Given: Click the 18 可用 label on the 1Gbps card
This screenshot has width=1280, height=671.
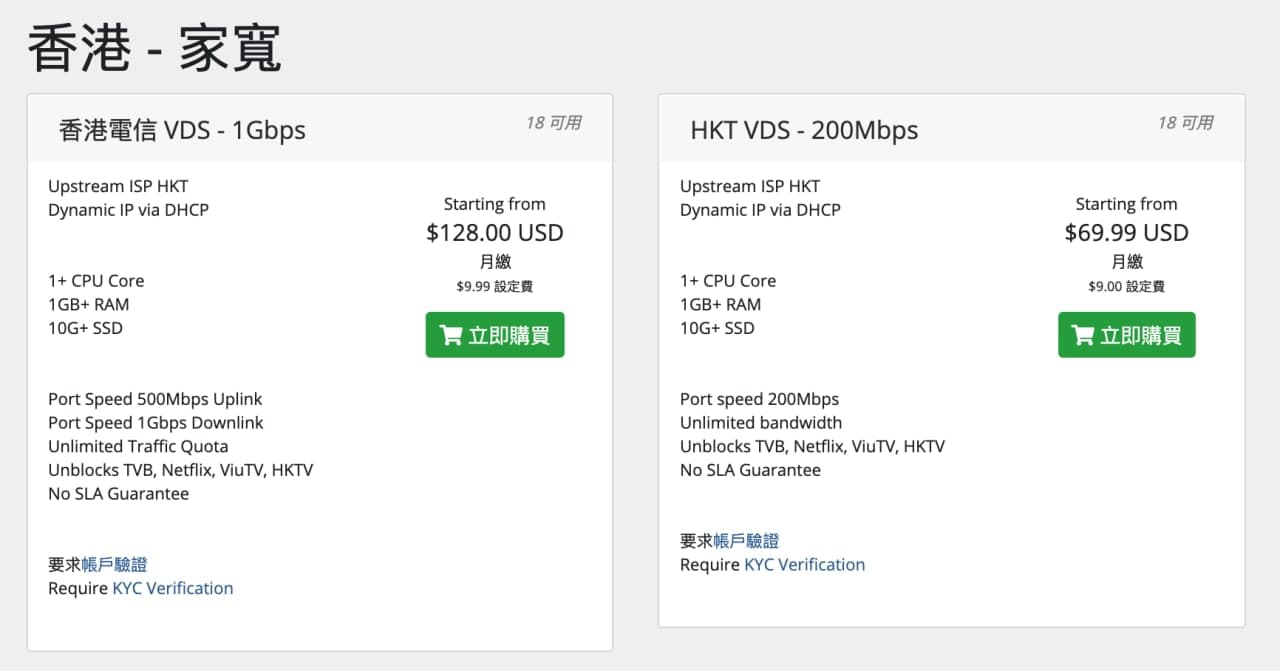Looking at the screenshot, I should point(553,123).
